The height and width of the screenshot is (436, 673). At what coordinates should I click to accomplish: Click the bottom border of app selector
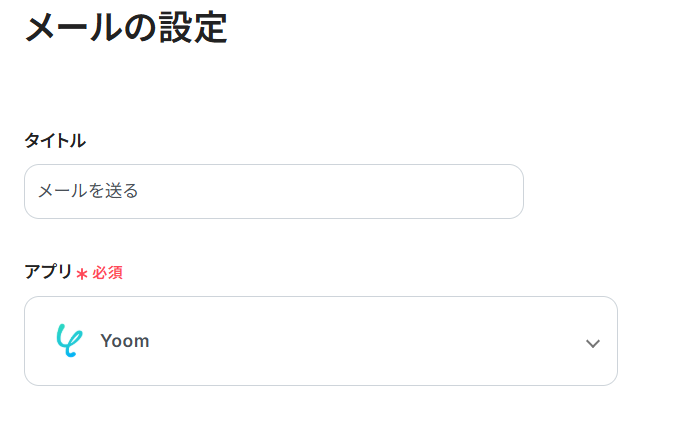click(320, 385)
